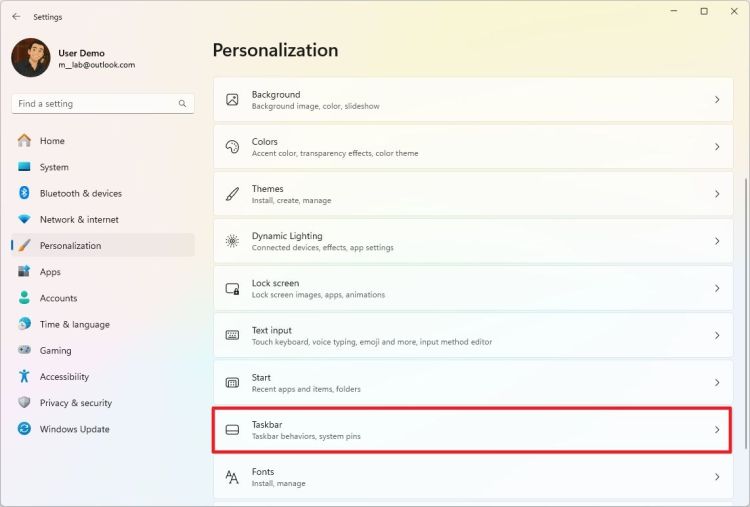750x507 pixels.
Task: Click the Text input keyboard icon
Action: coord(232,335)
